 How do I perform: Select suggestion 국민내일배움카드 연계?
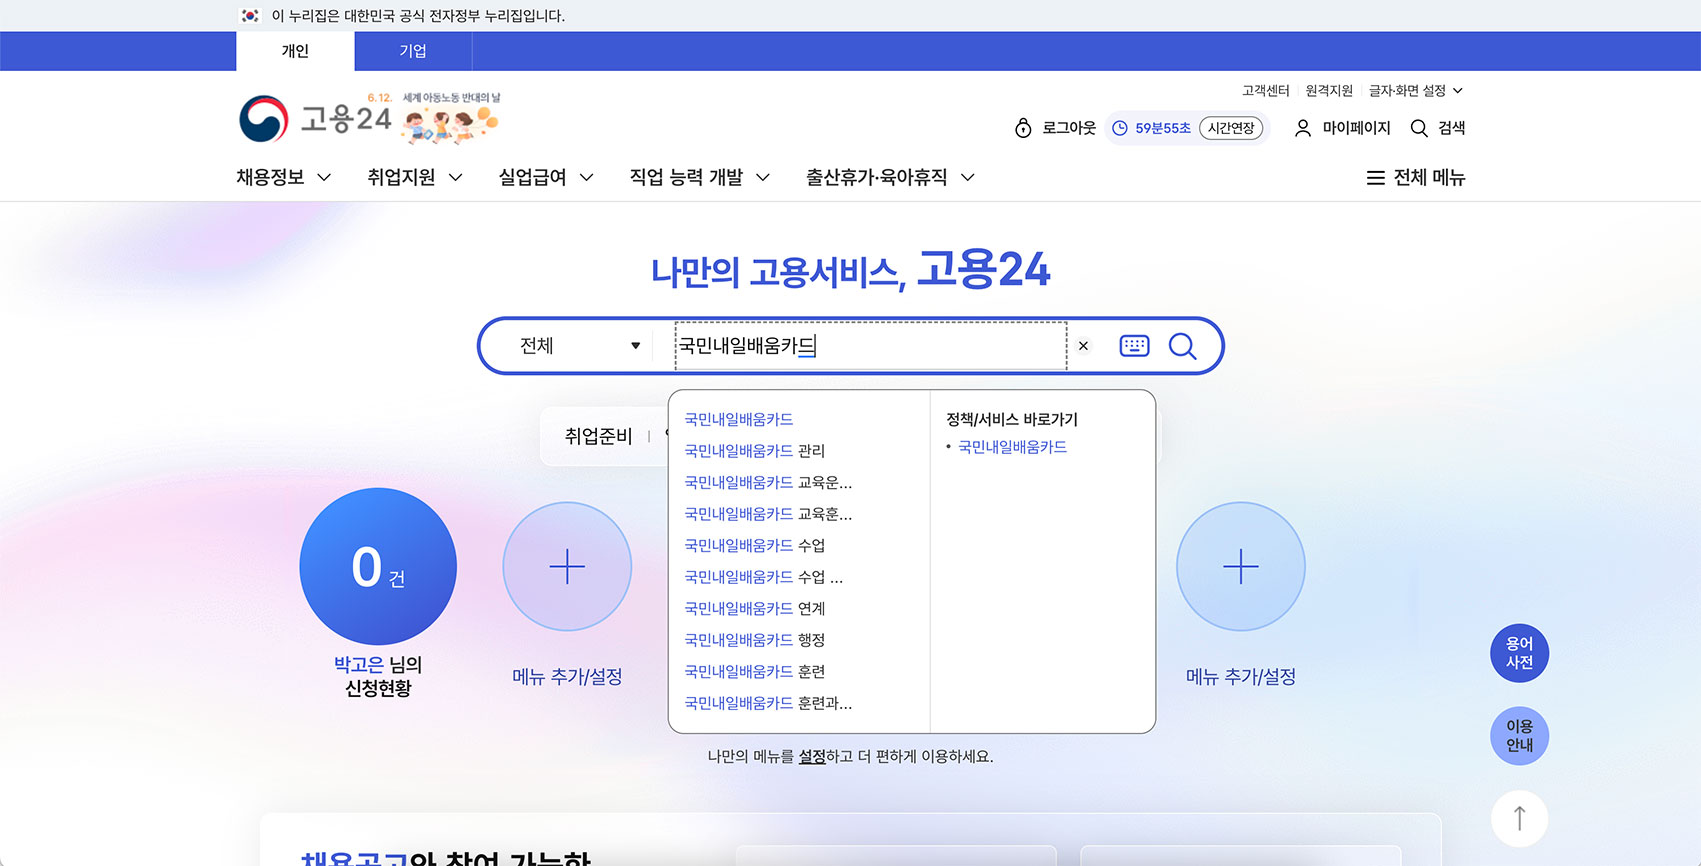tap(754, 609)
